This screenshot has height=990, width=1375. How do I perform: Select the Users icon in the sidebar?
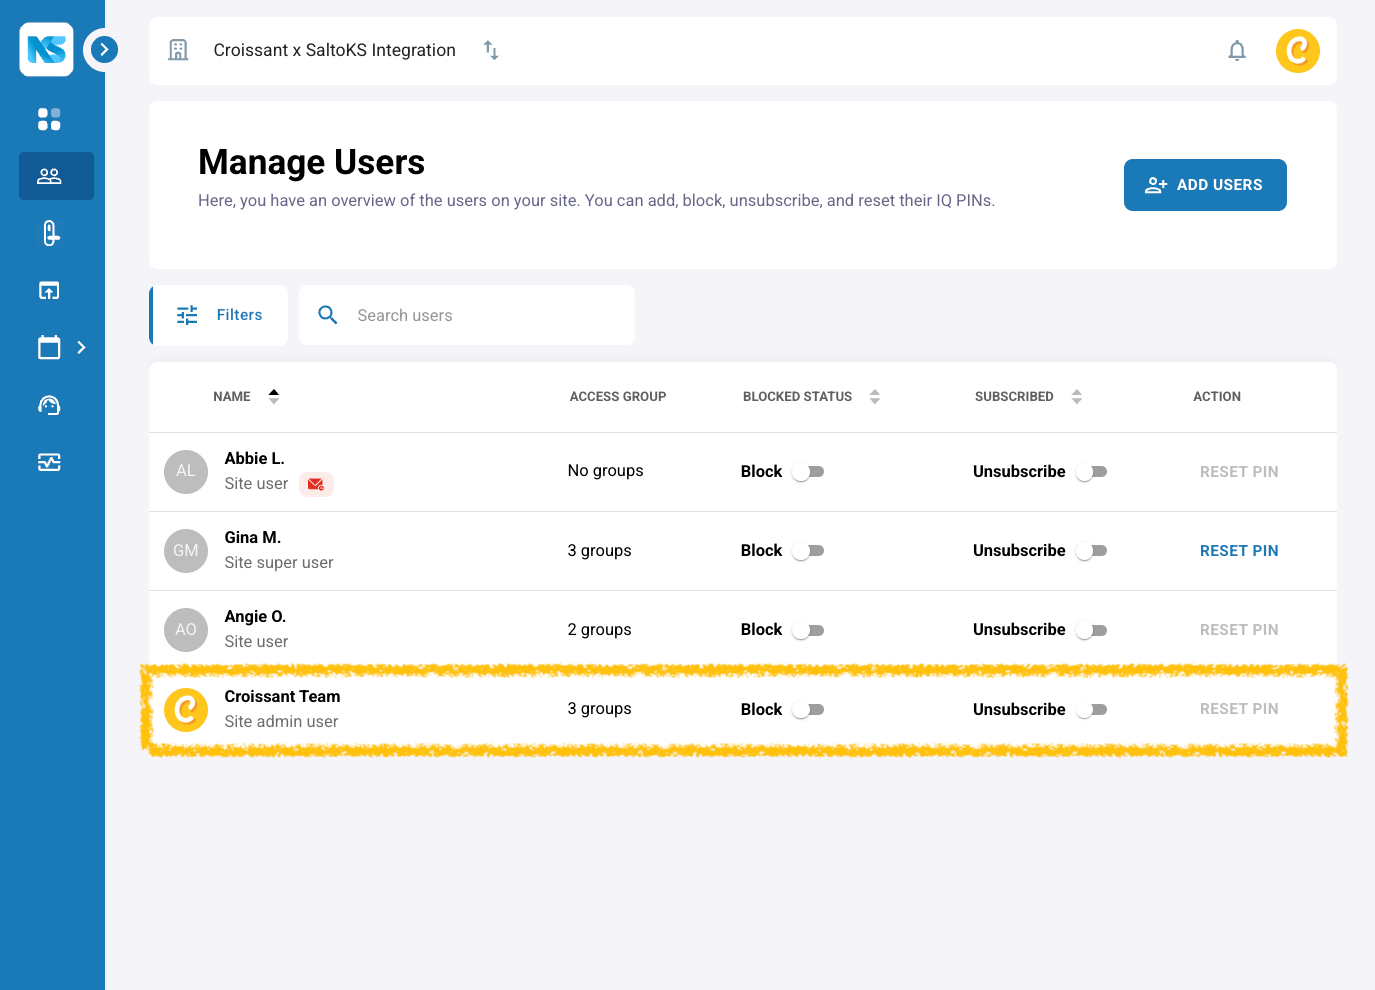48,175
